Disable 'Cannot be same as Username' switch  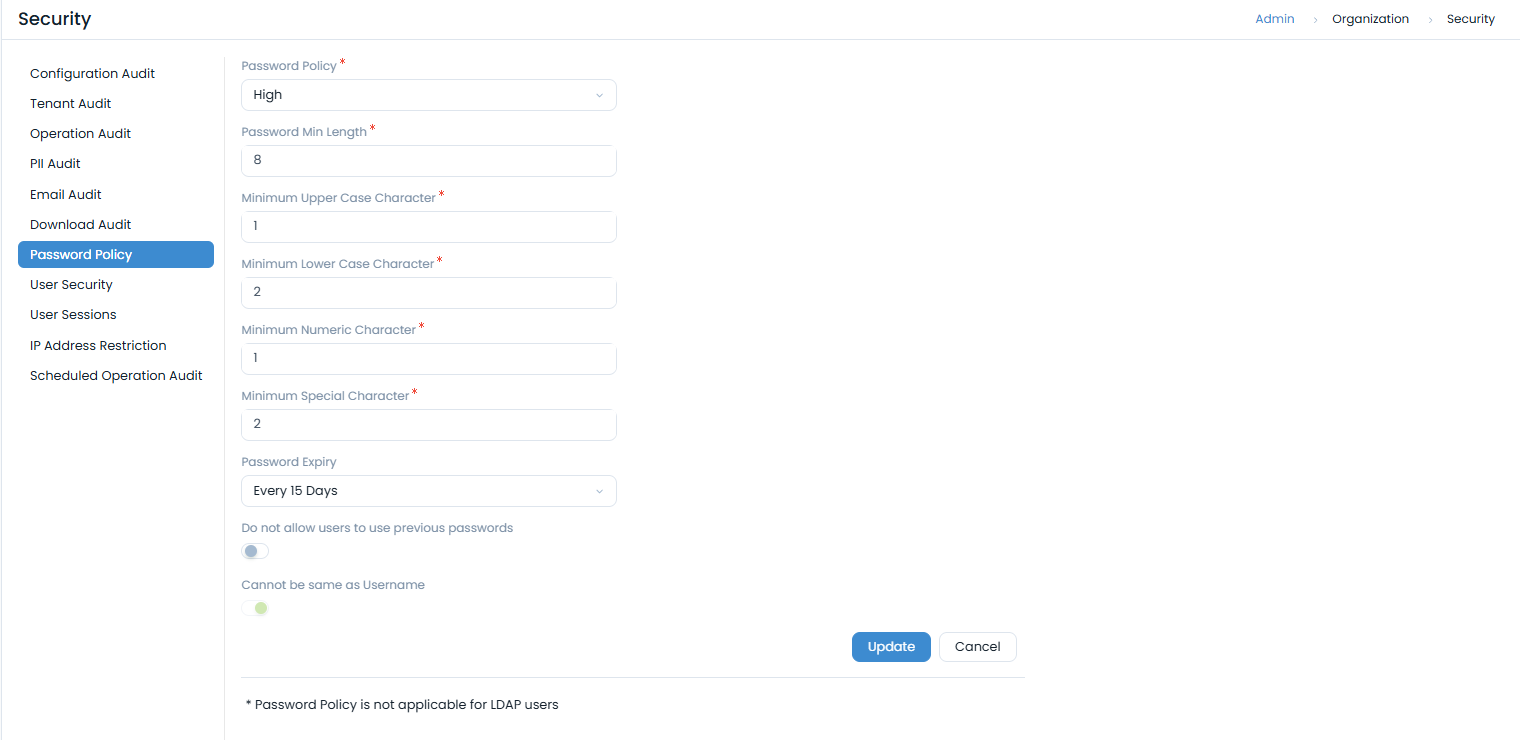(255, 608)
